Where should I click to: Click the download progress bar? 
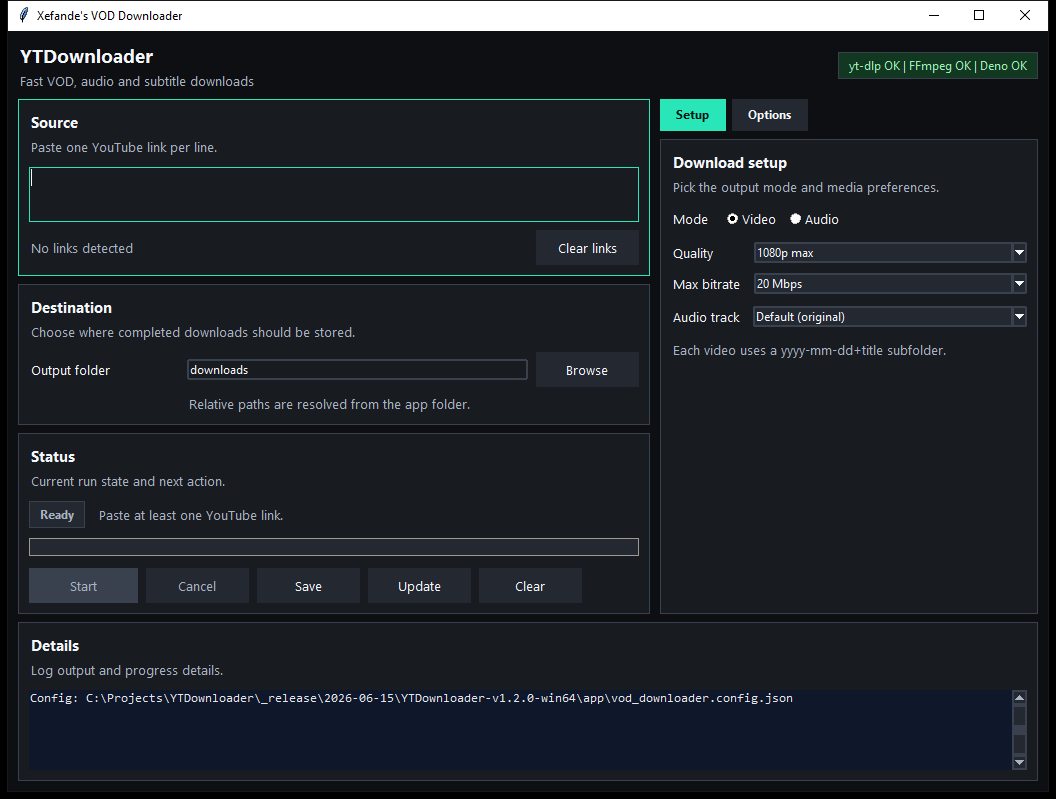click(334, 546)
